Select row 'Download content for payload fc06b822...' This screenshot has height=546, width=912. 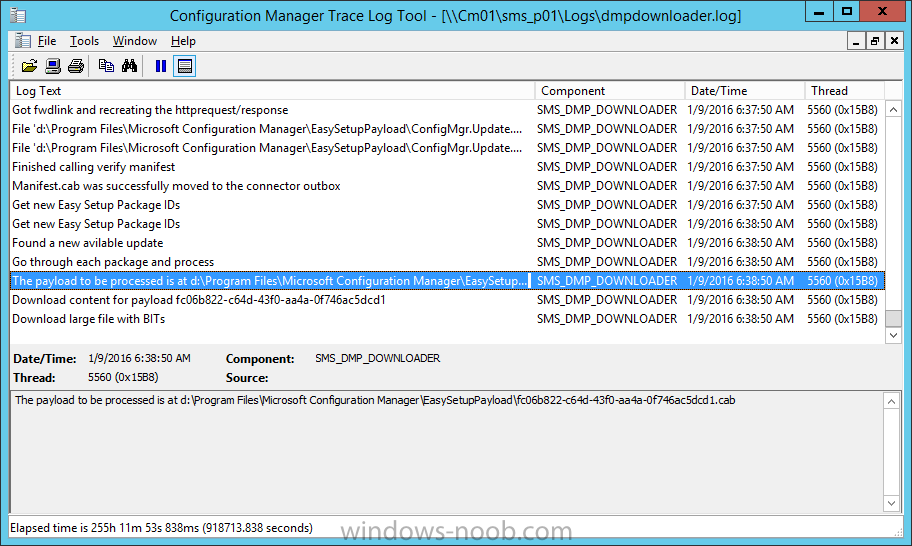point(447,300)
